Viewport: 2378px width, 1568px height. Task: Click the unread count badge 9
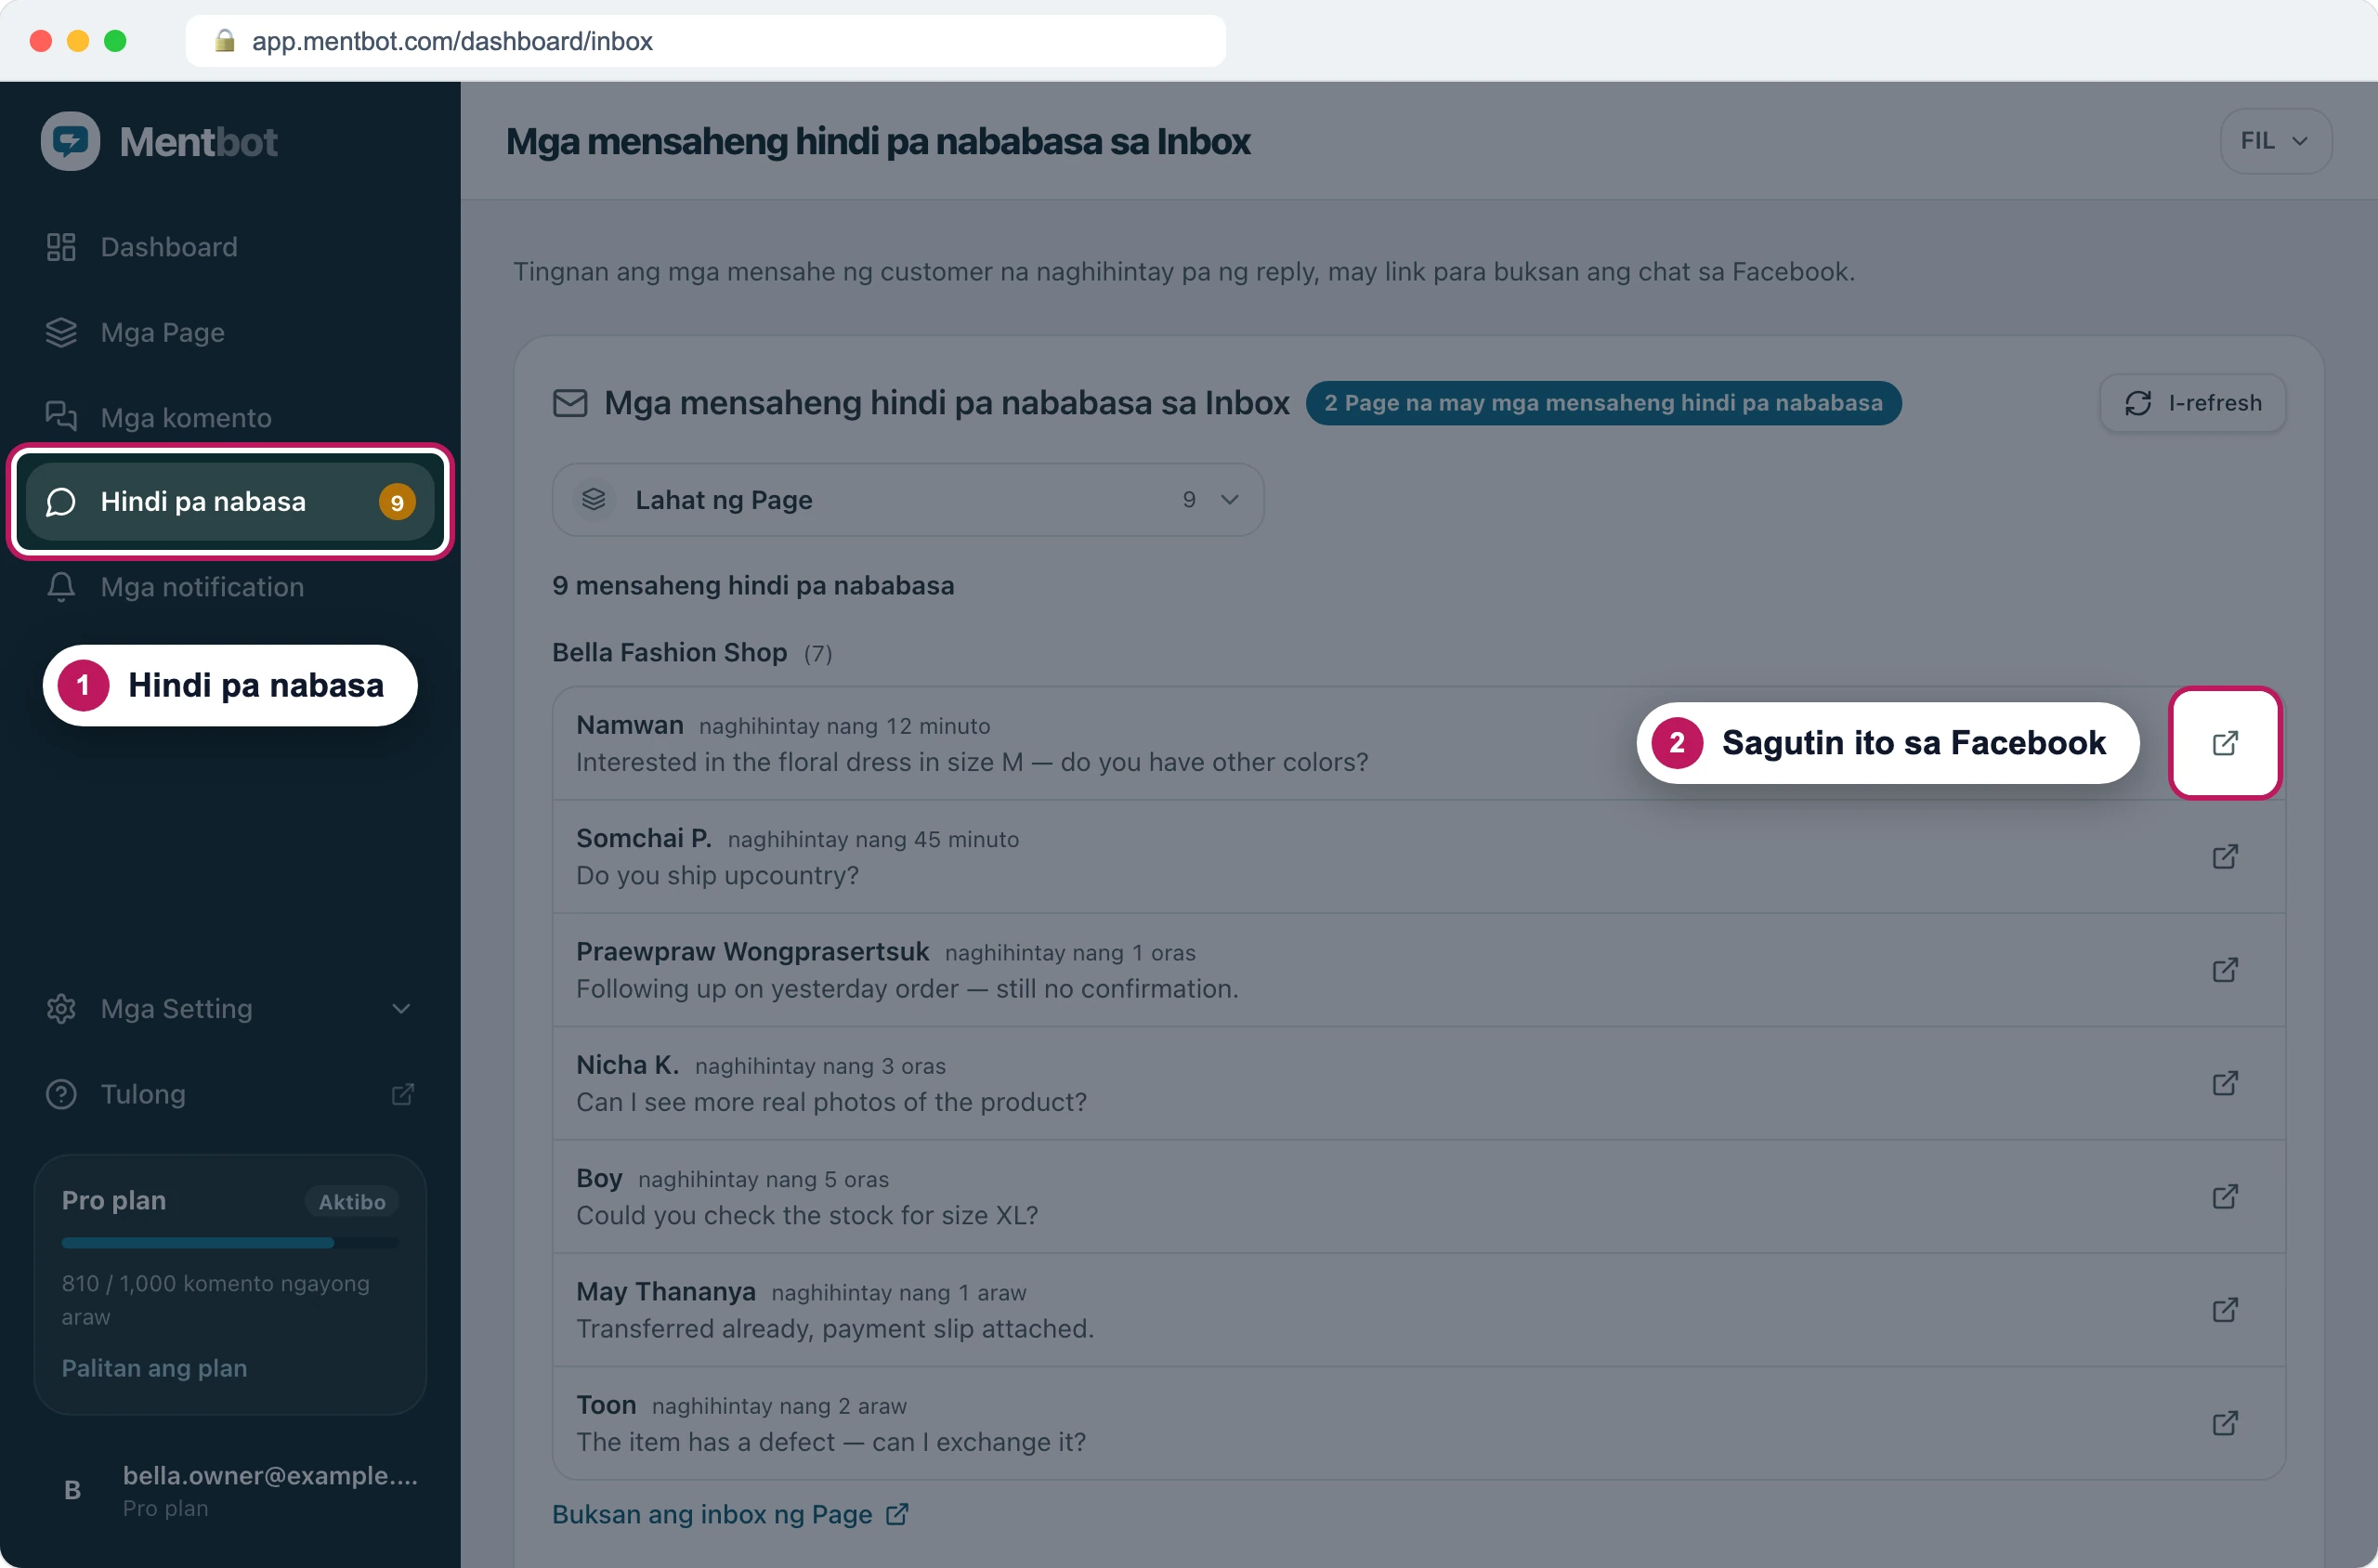click(397, 502)
